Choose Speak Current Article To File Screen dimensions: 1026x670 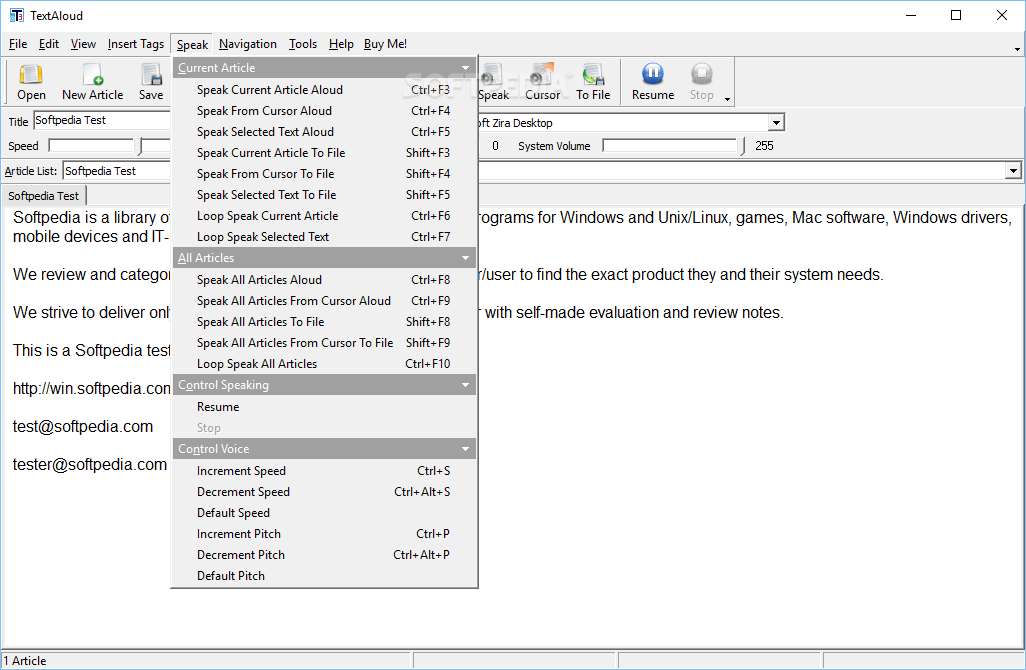(324, 152)
